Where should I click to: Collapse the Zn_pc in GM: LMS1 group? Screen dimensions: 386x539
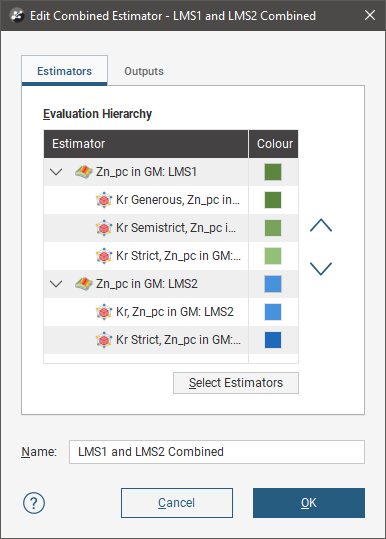tap(56, 172)
